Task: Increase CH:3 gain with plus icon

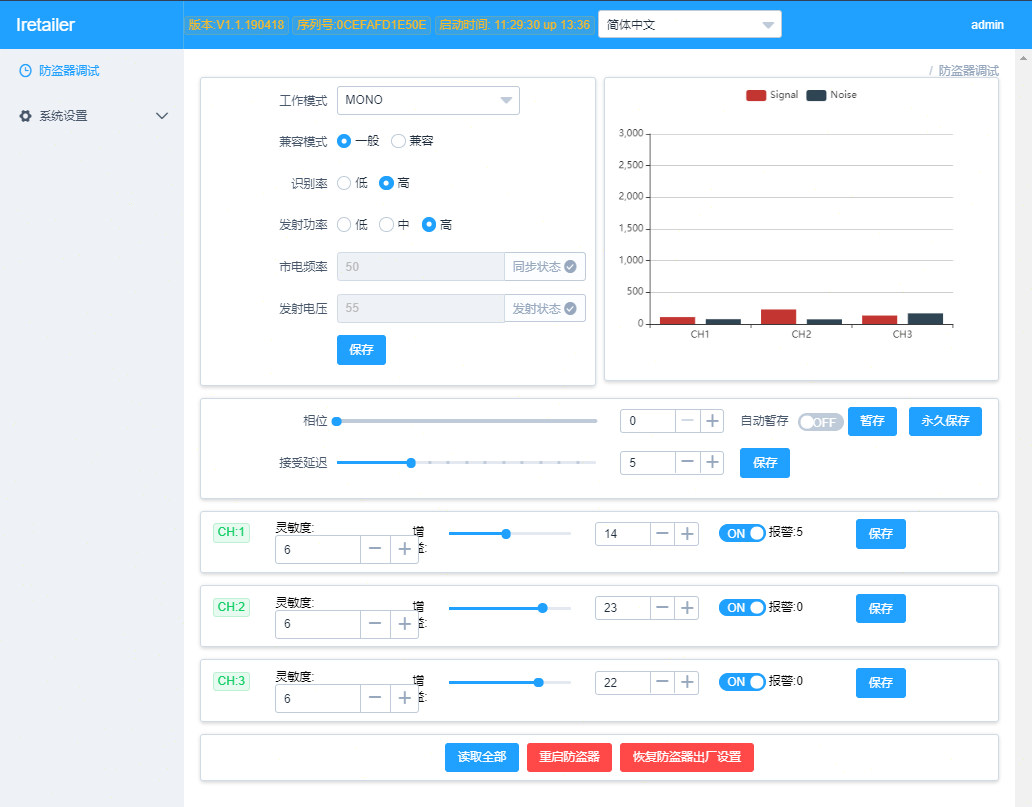Action: [x=687, y=682]
